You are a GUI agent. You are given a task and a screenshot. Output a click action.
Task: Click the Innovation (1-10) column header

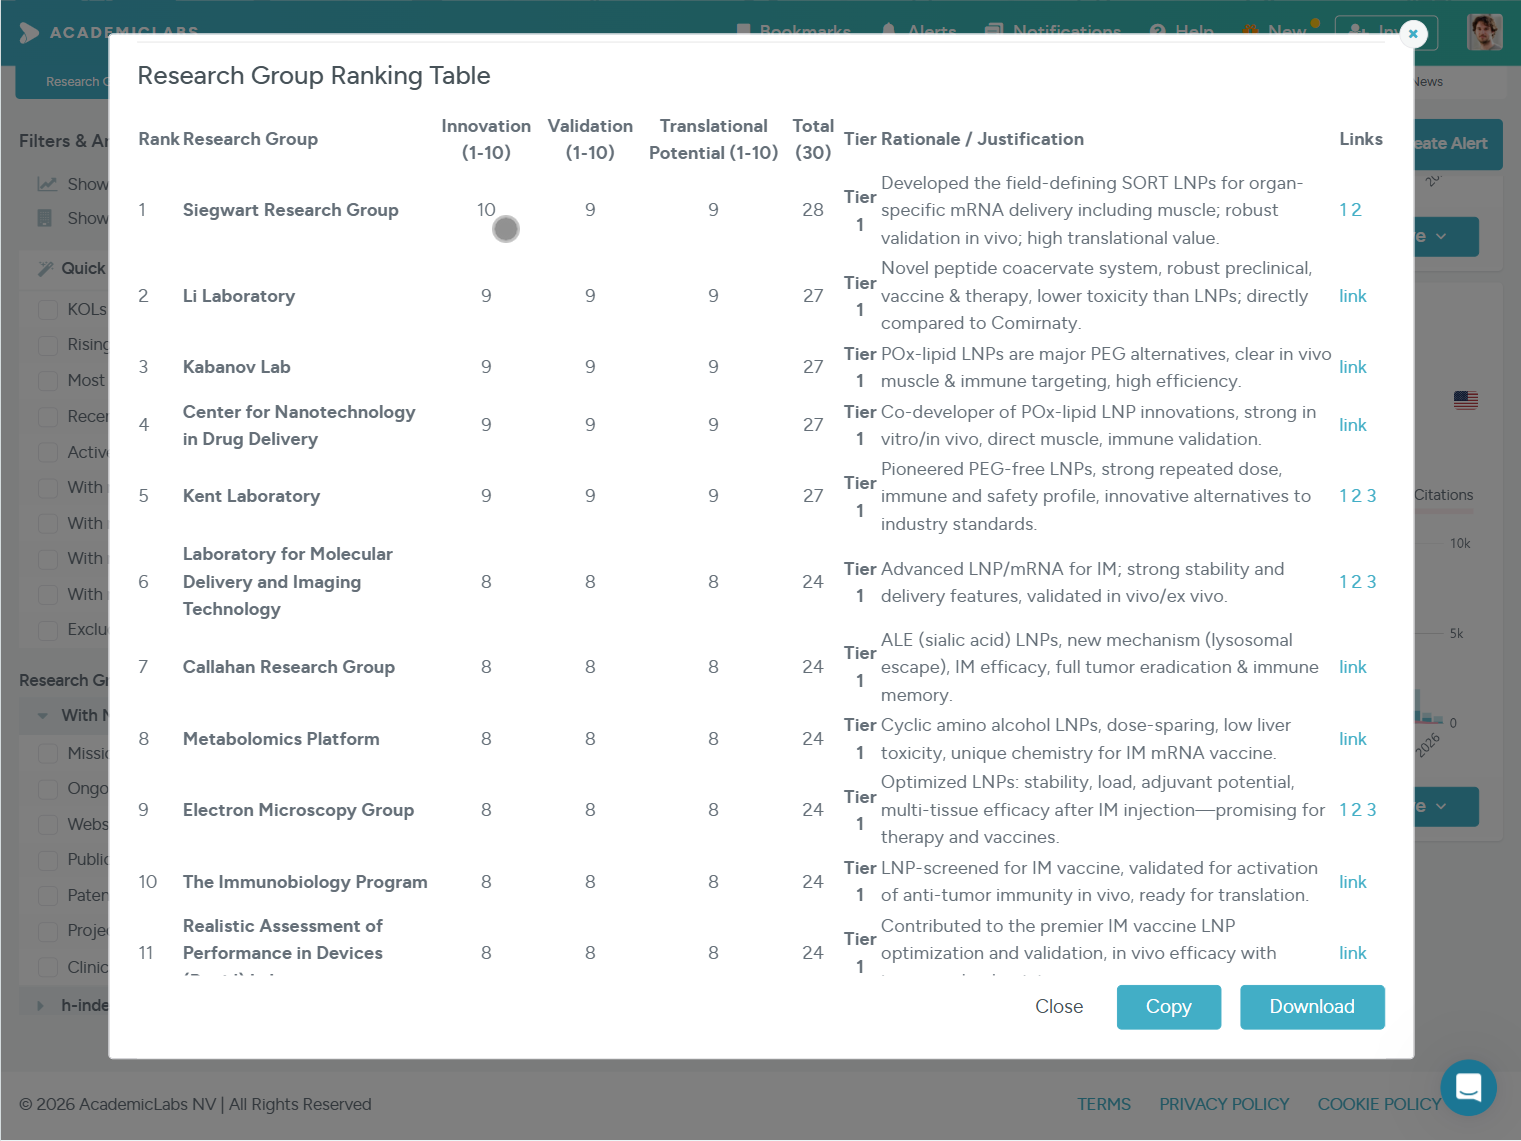click(x=486, y=139)
